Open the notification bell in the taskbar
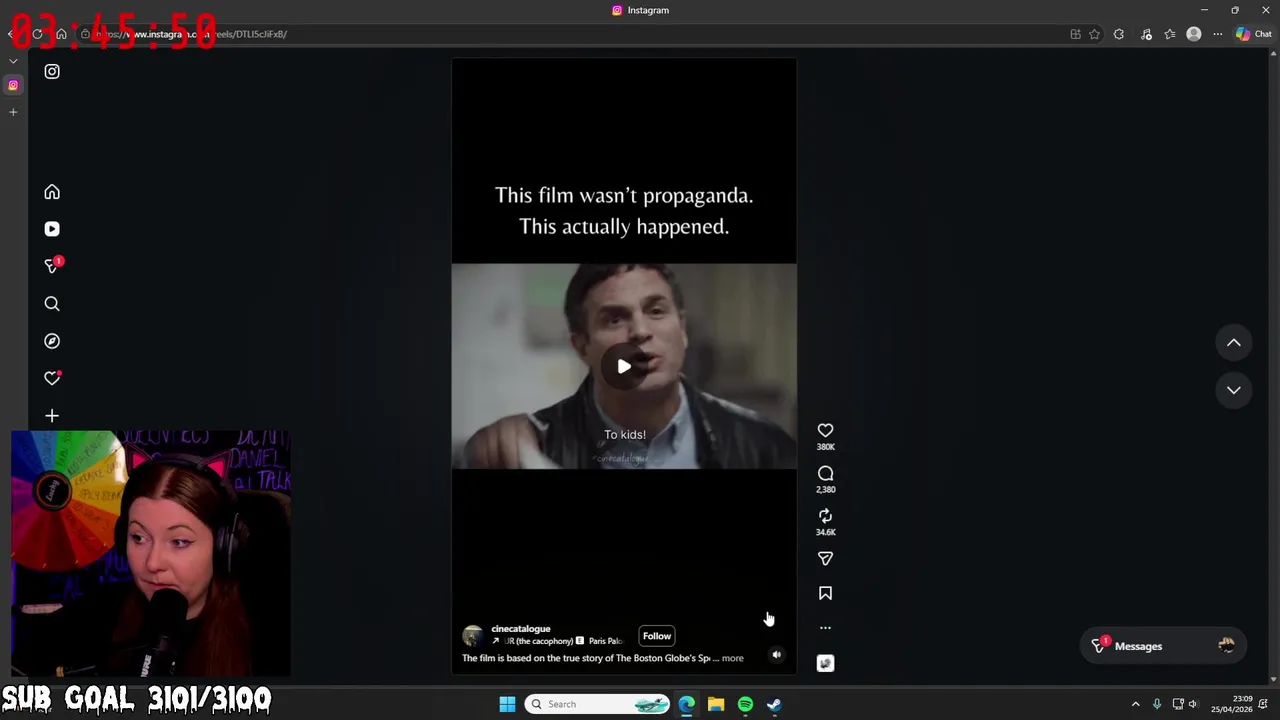This screenshot has height=720, width=1280. pyautogui.click(x=1264, y=704)
